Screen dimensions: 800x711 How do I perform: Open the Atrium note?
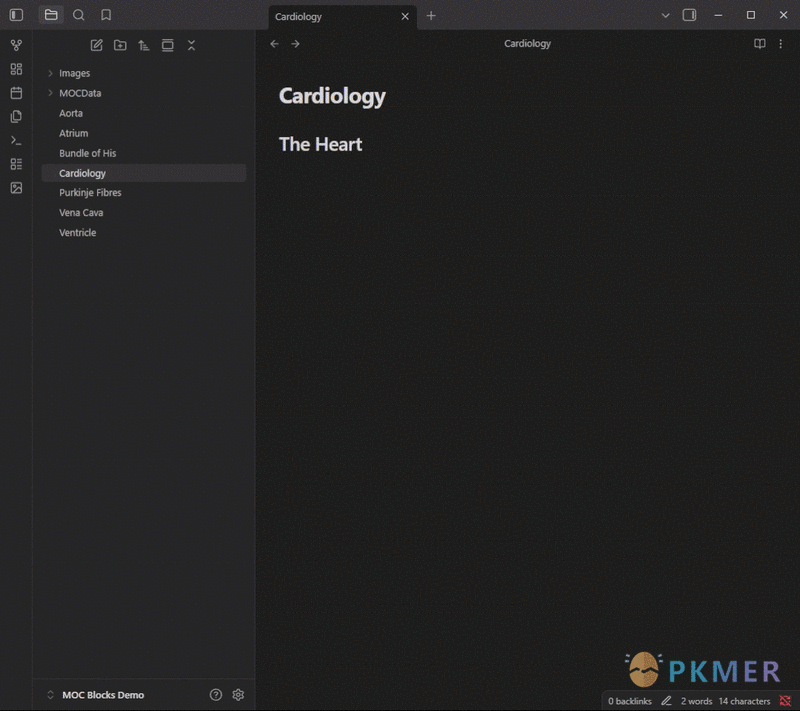click(144, 133)
